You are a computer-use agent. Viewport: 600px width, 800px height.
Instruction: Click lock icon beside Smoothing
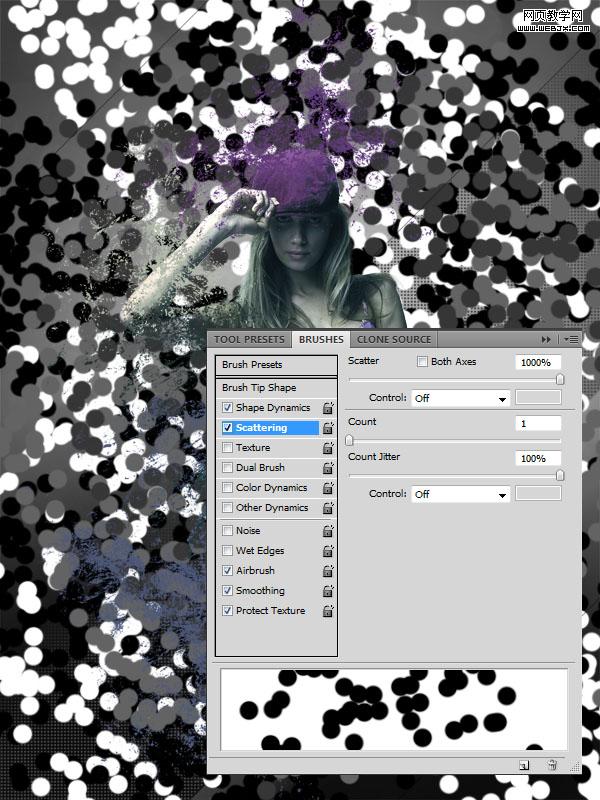328,590
